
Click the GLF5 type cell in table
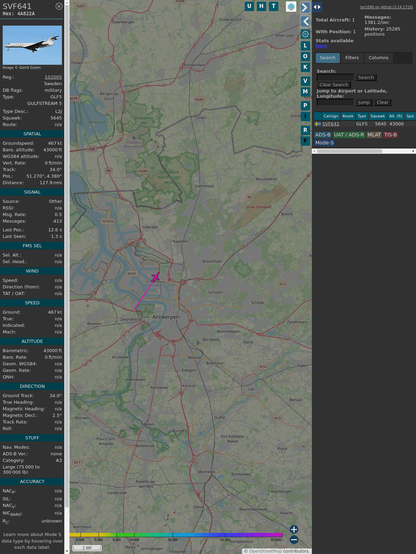tap(362, 124)
